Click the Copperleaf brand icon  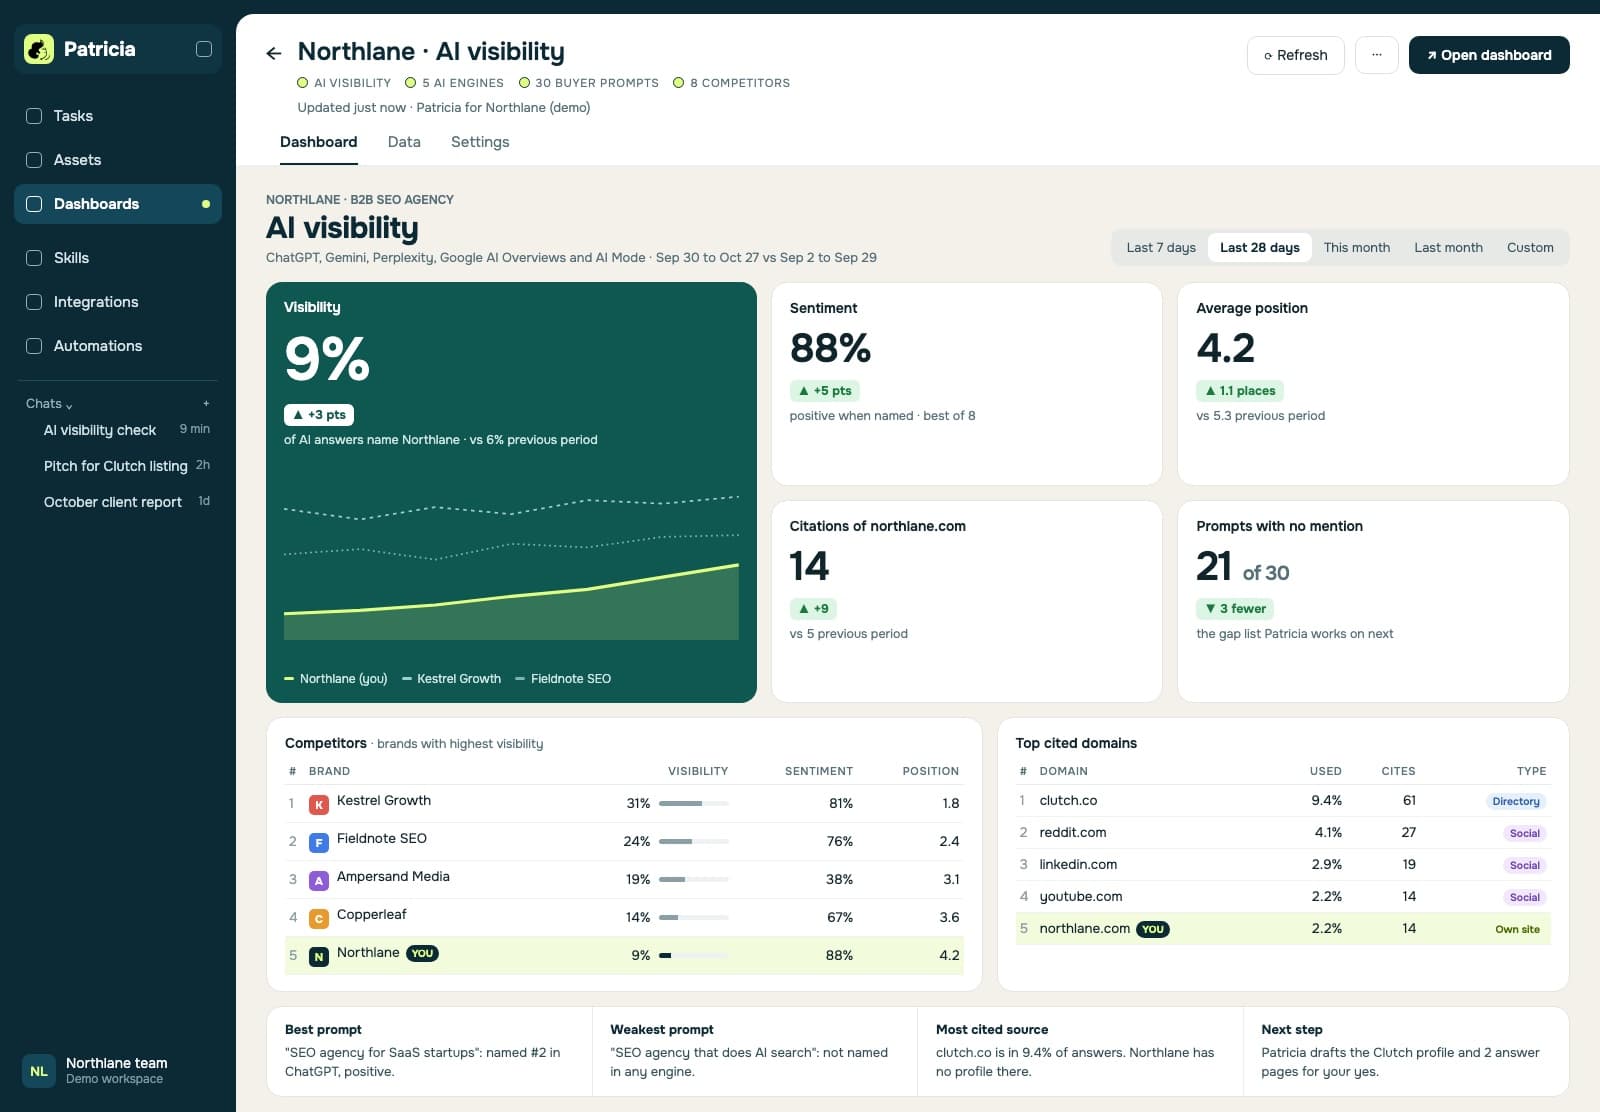[x=319, y=919]
